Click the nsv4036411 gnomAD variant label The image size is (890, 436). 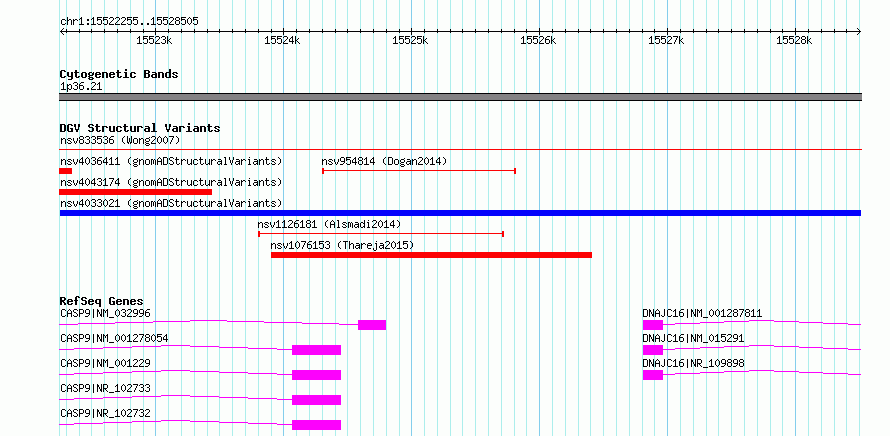click(x=171, y=161)
